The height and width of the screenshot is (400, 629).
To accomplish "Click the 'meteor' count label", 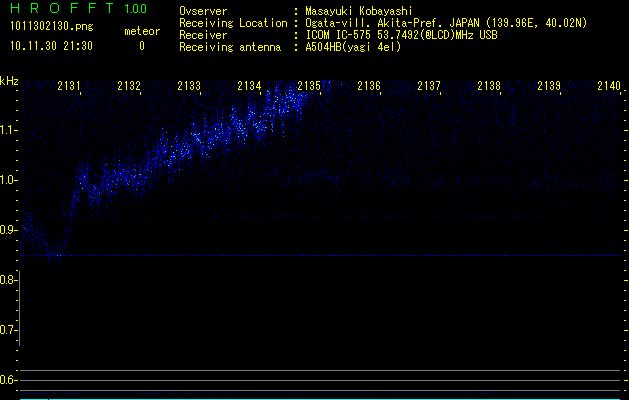I will click(x=142, y=31).
